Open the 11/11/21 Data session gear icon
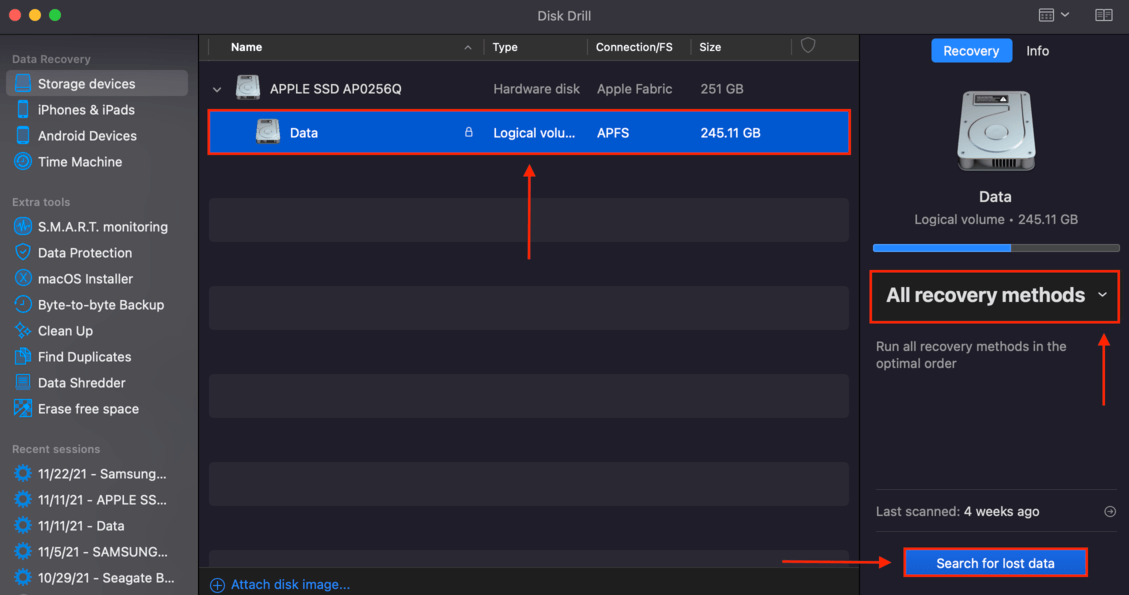 pyautogui.click(x=23, y=525)
